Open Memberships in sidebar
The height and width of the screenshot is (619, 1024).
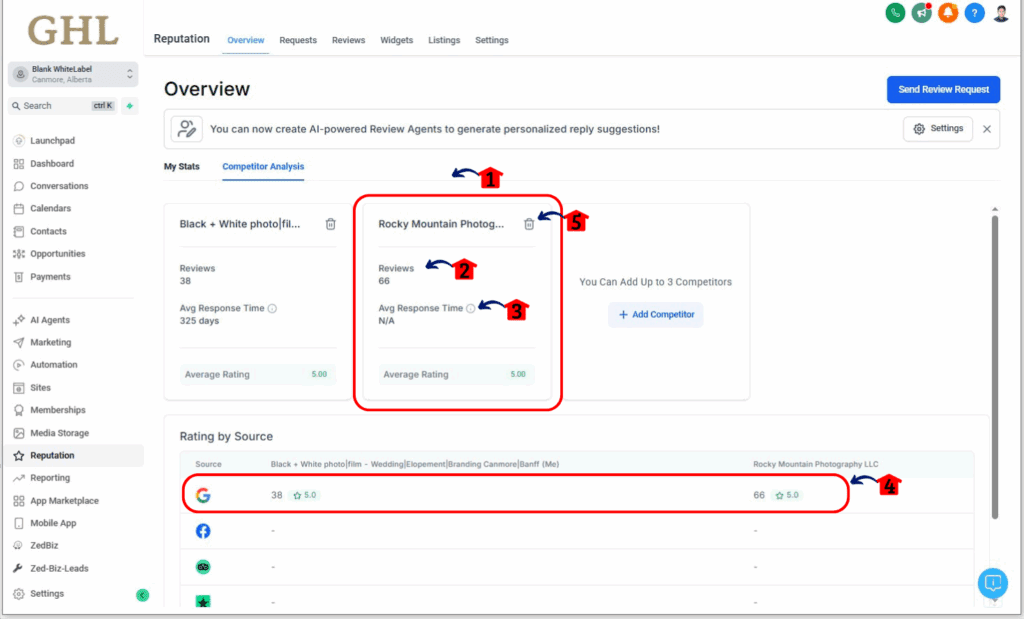click(57, 410)
